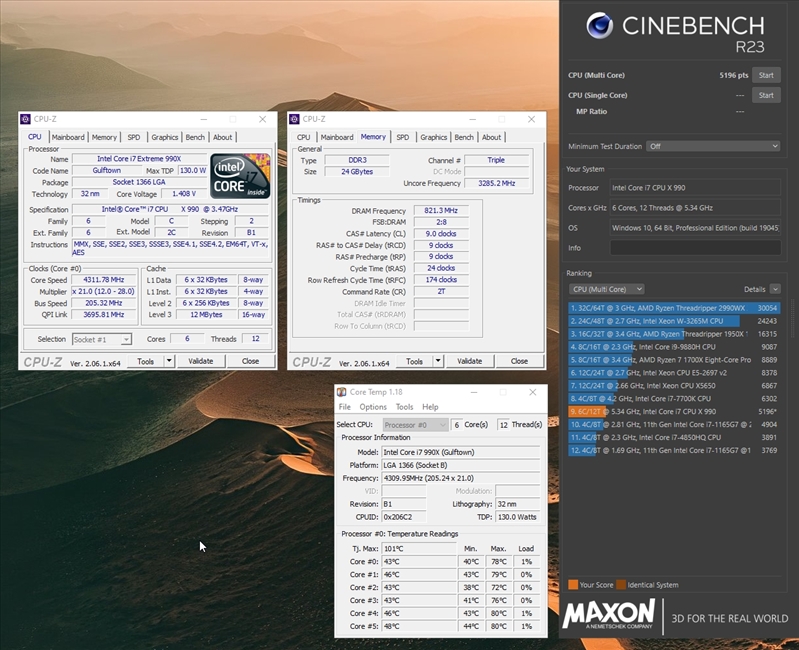The height and width of the screenshot is (650, 799).
Task: Open the Bench tab in the left CPU-Z window
Action: click(195, 137)
